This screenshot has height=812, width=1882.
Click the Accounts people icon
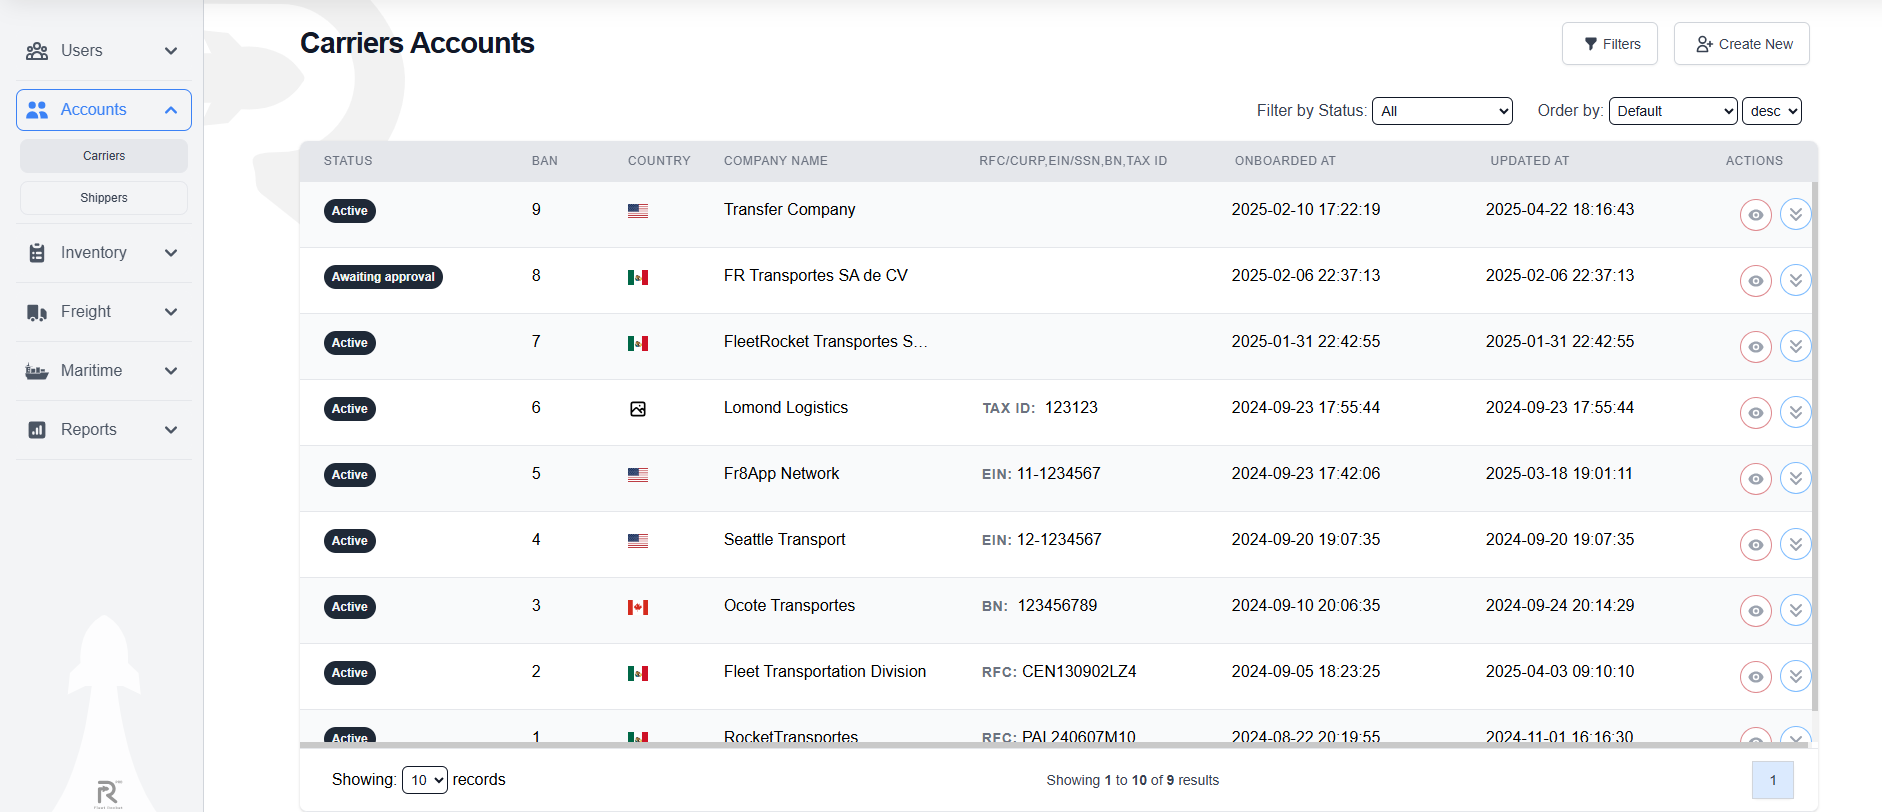click(x=37, y=110)
